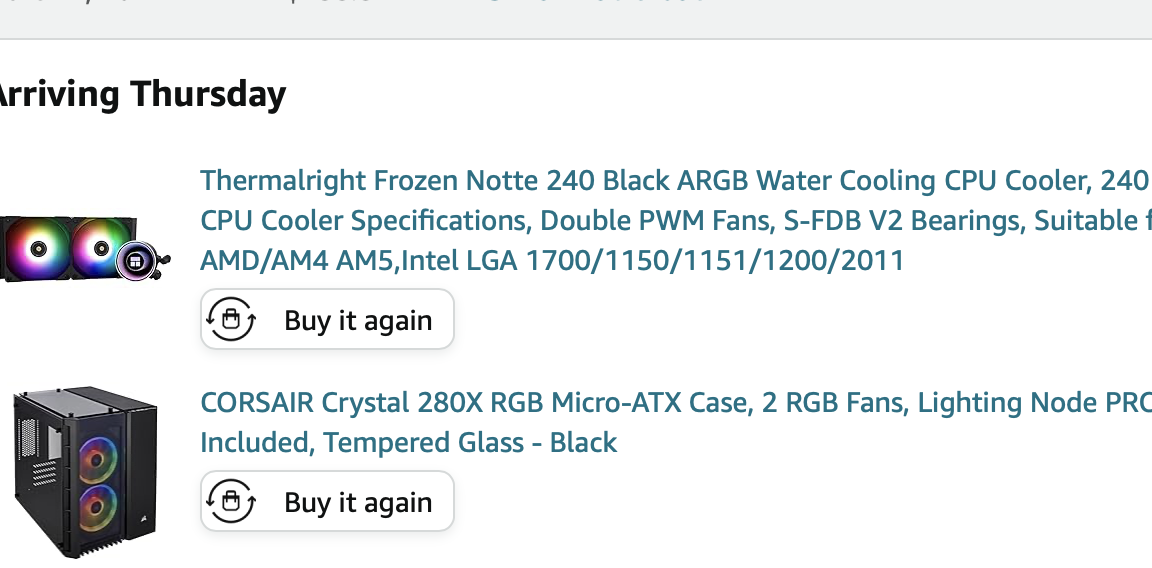This screenshot has width=1152, height=568.
Task: Click the pump head logo on cooler image
Action: tap(136, 261)
